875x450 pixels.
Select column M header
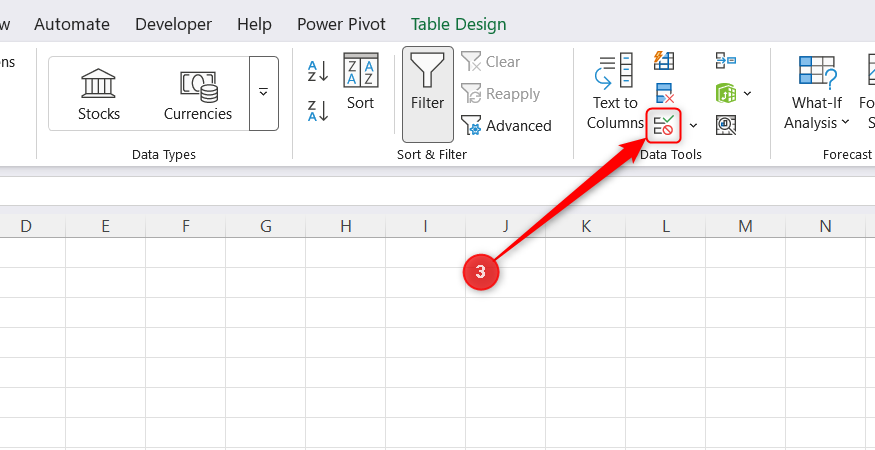pos(746,226)
